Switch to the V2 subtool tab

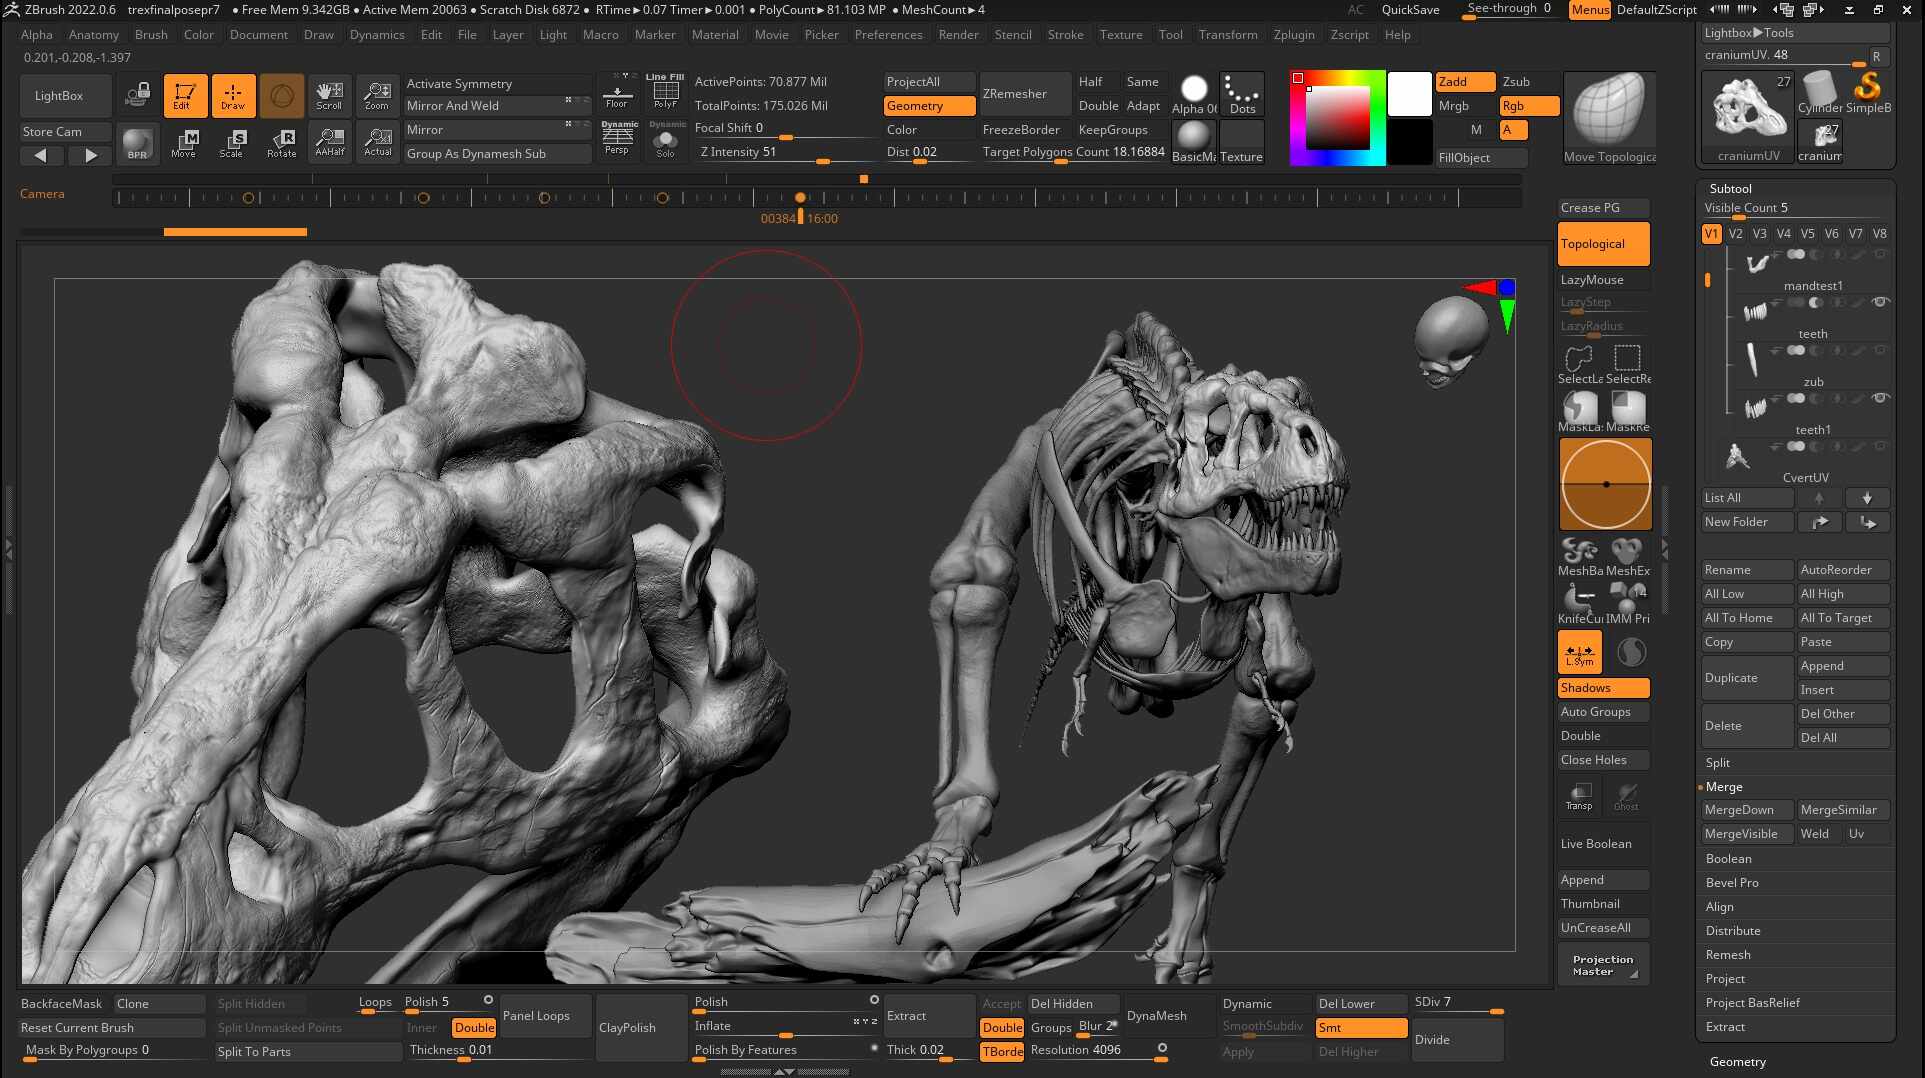click(1735, 233)
